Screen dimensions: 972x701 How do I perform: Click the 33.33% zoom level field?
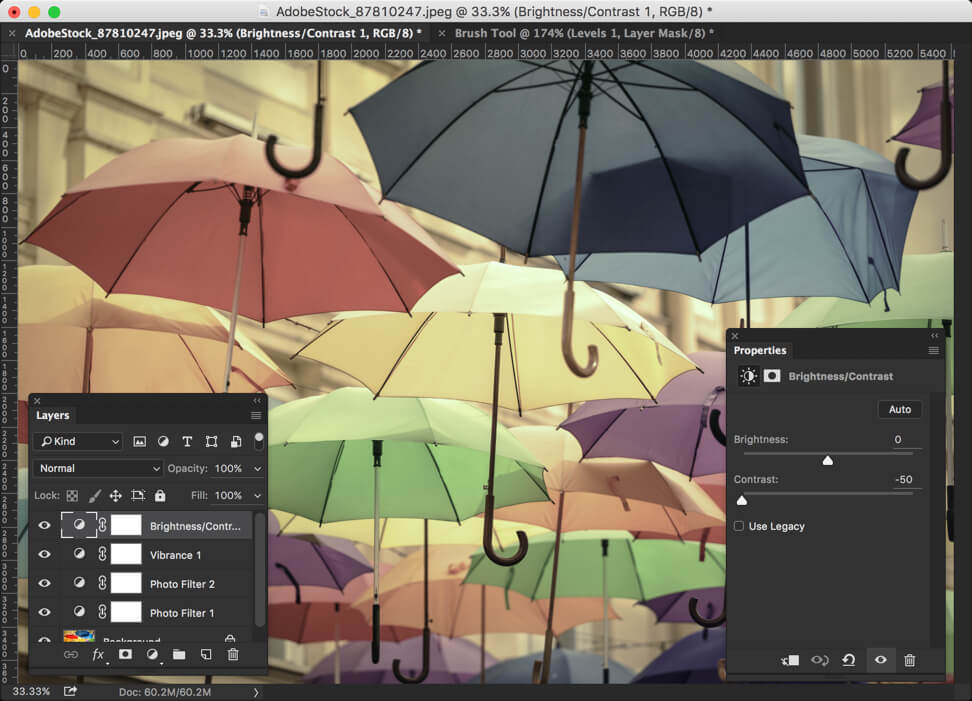(x=31, y=691)
